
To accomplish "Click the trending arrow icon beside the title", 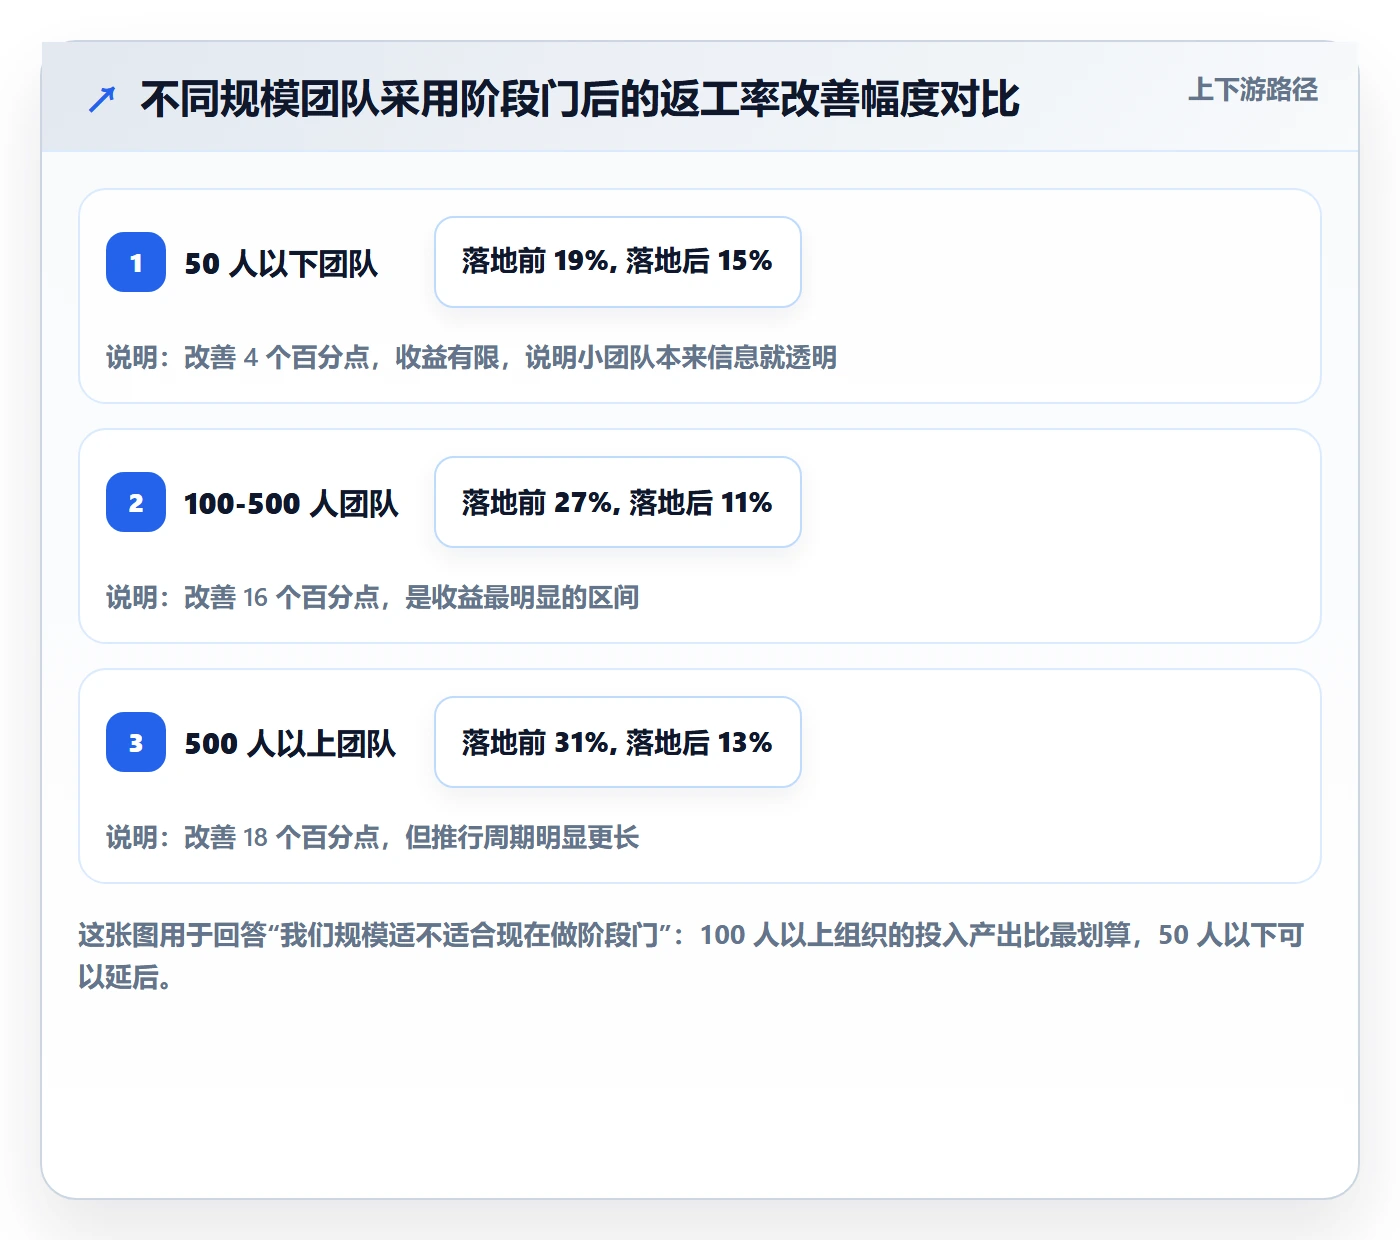I will click(102, 99).
